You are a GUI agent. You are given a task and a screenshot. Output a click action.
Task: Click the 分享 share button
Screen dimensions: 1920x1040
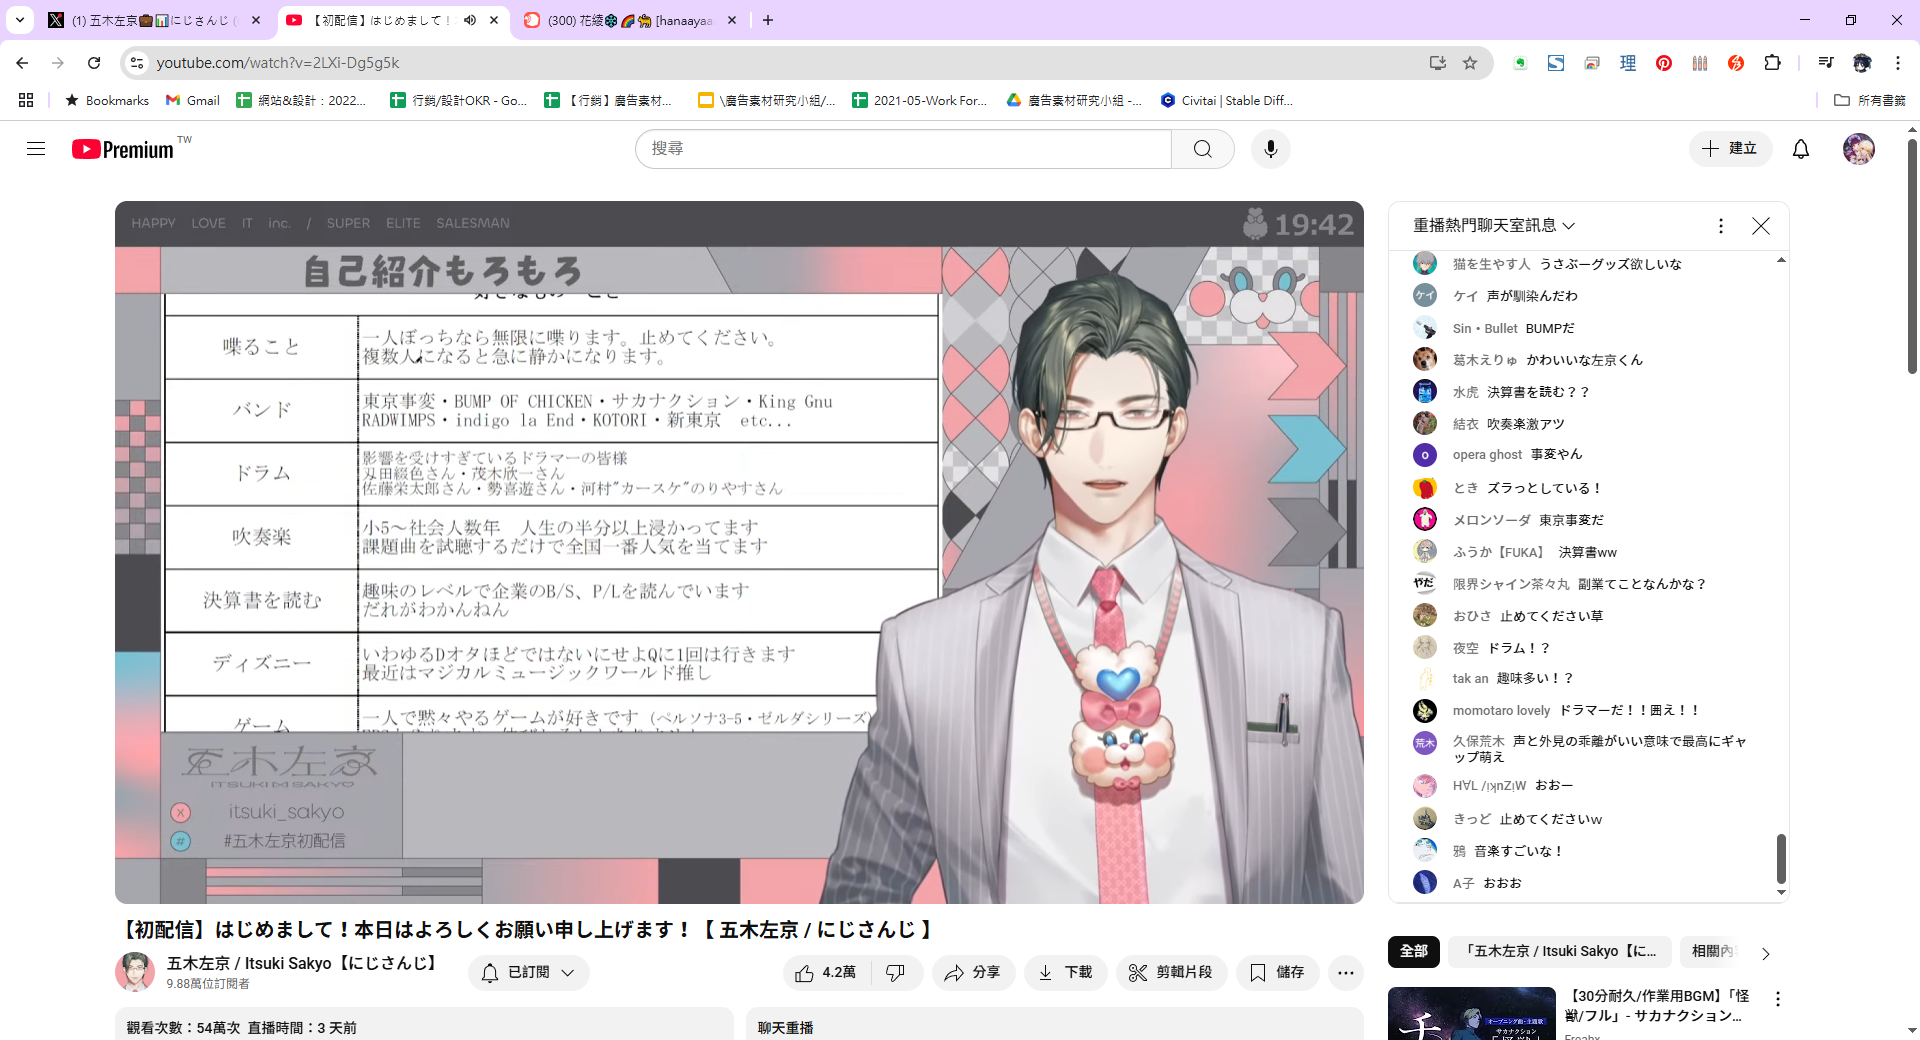[973, 973]
